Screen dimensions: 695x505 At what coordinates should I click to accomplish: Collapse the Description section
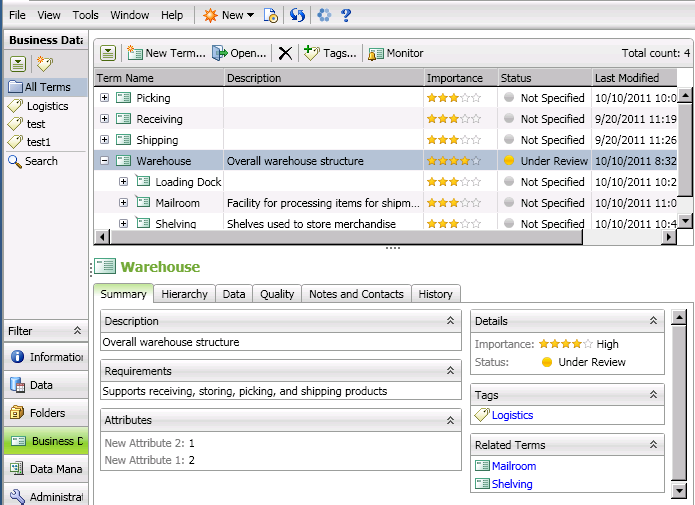click(450, 321)
